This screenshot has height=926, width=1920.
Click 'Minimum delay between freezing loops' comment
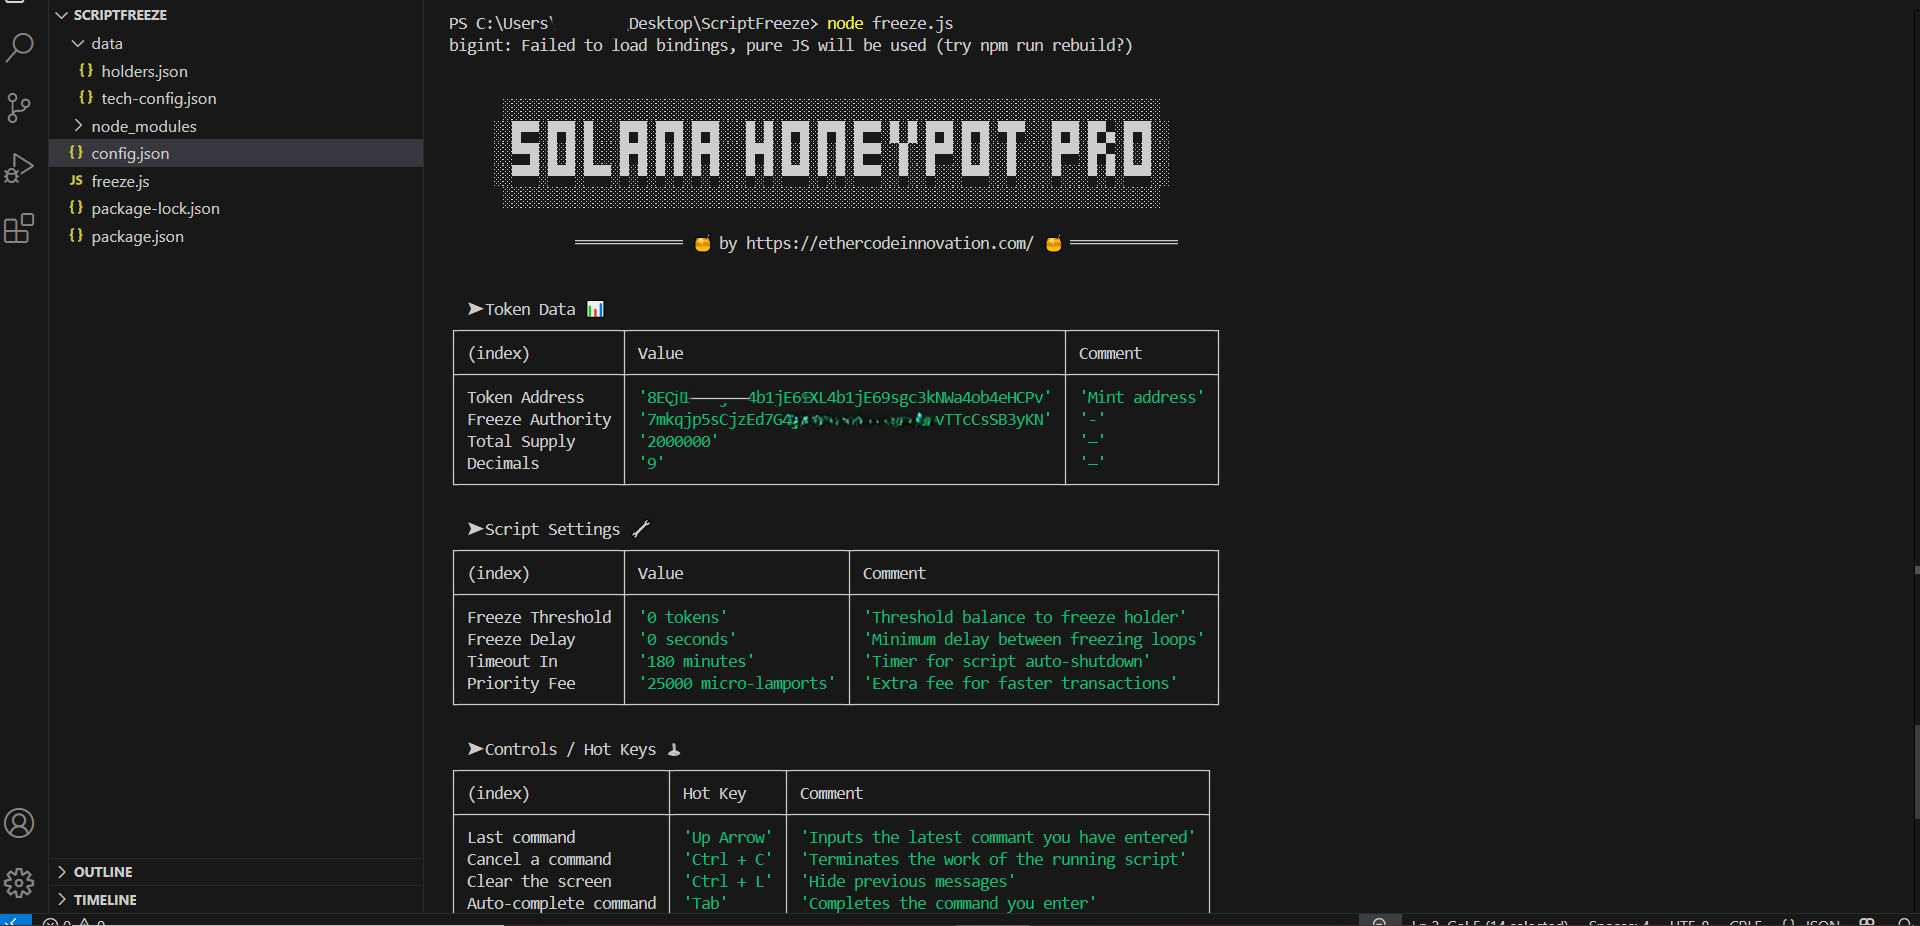(1034, 639)
